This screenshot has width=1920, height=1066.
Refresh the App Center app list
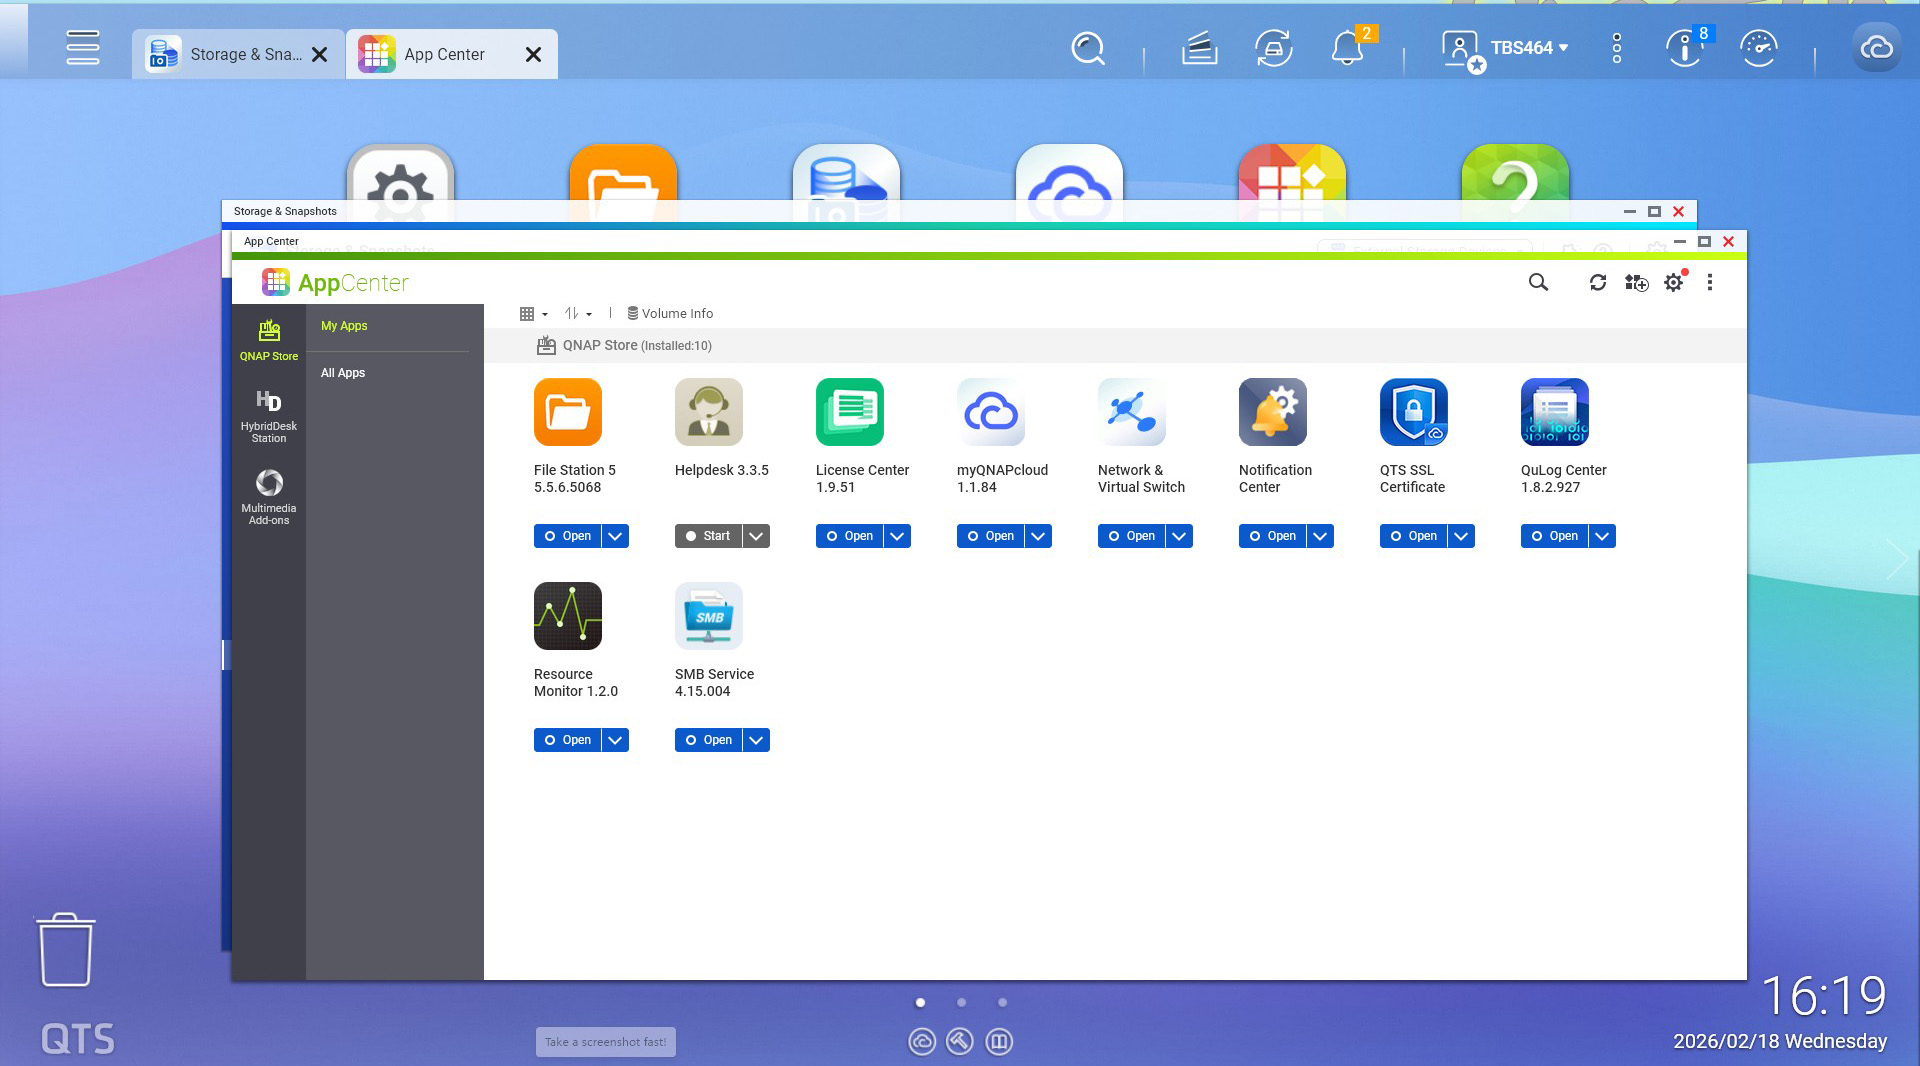click(x=1598, y=283)
